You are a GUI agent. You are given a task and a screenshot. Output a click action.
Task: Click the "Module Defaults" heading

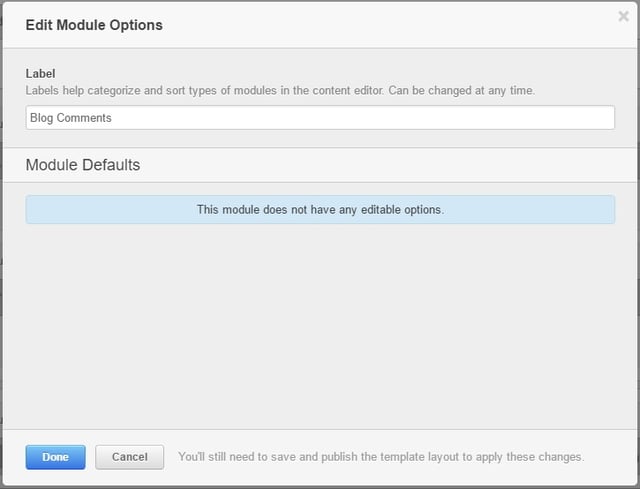click(x=83, y=165)
